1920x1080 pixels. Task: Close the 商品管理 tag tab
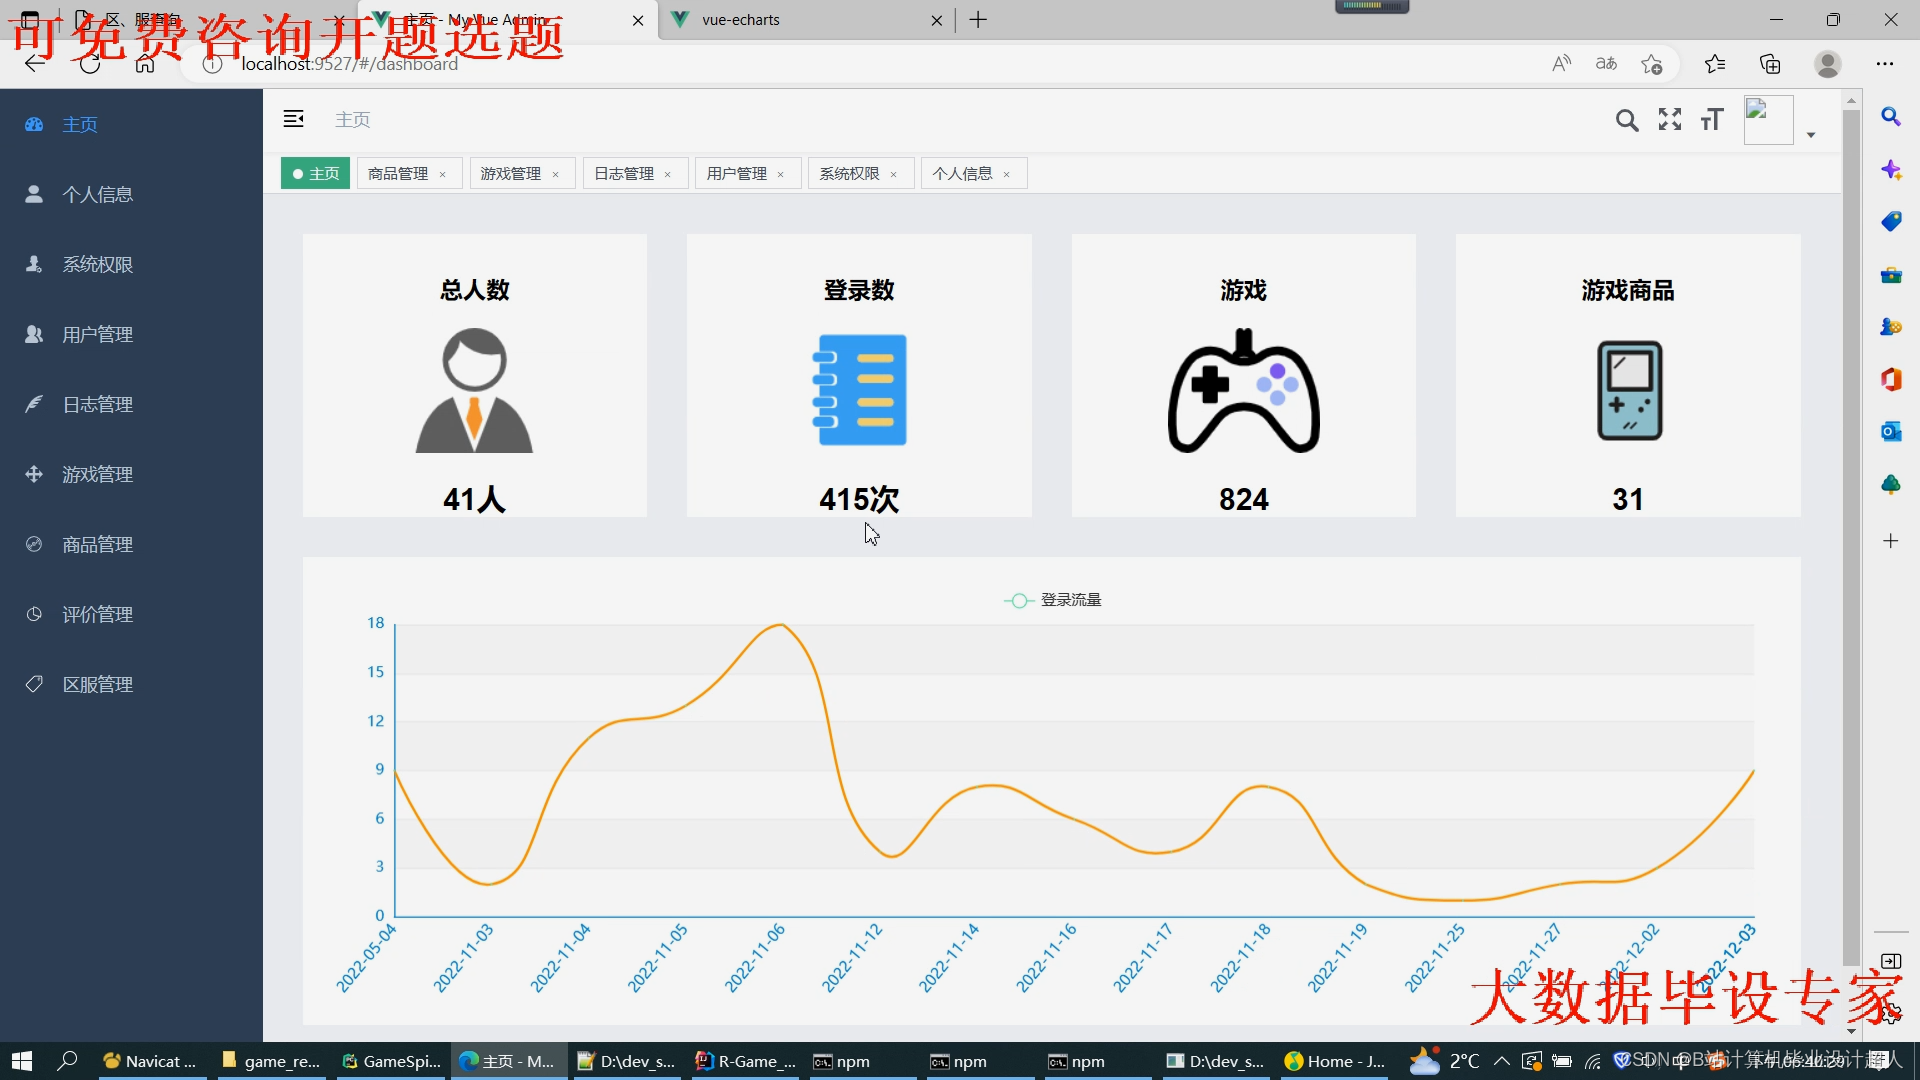[x=443, y=174]
